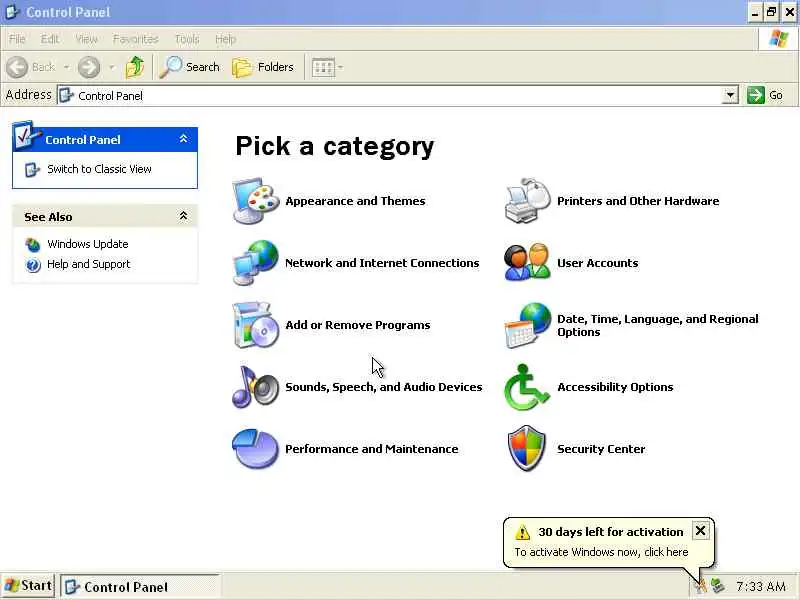Open the View menu
Screen dimensions: 800x600
pyautogui.click(x=87, y=39)
